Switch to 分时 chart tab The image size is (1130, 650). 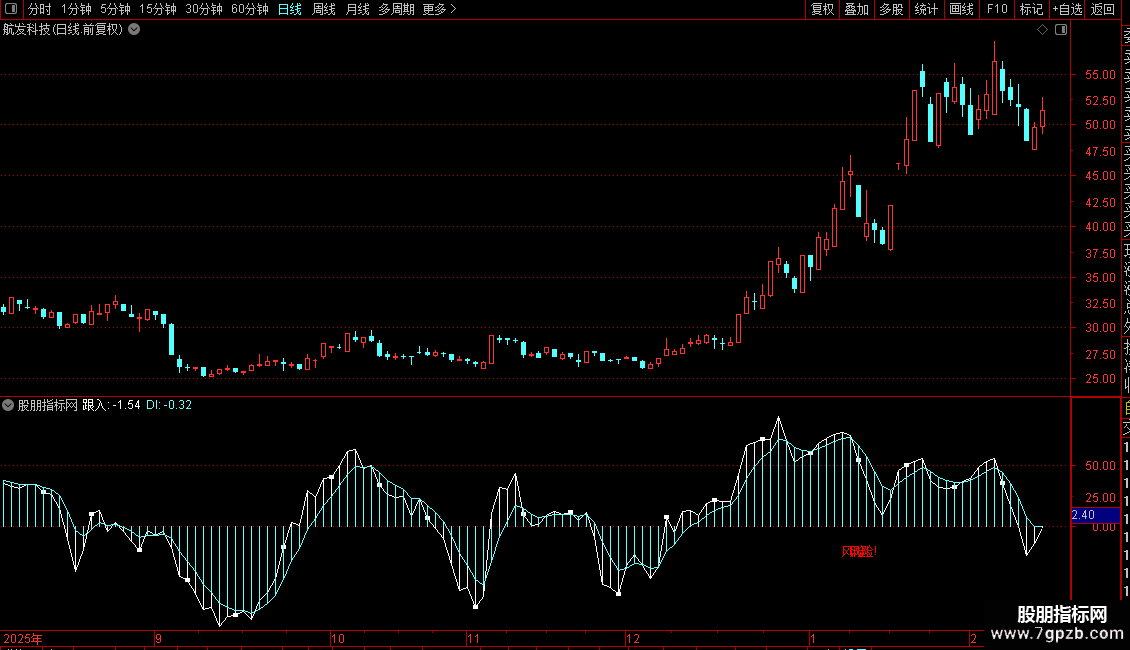40,9
